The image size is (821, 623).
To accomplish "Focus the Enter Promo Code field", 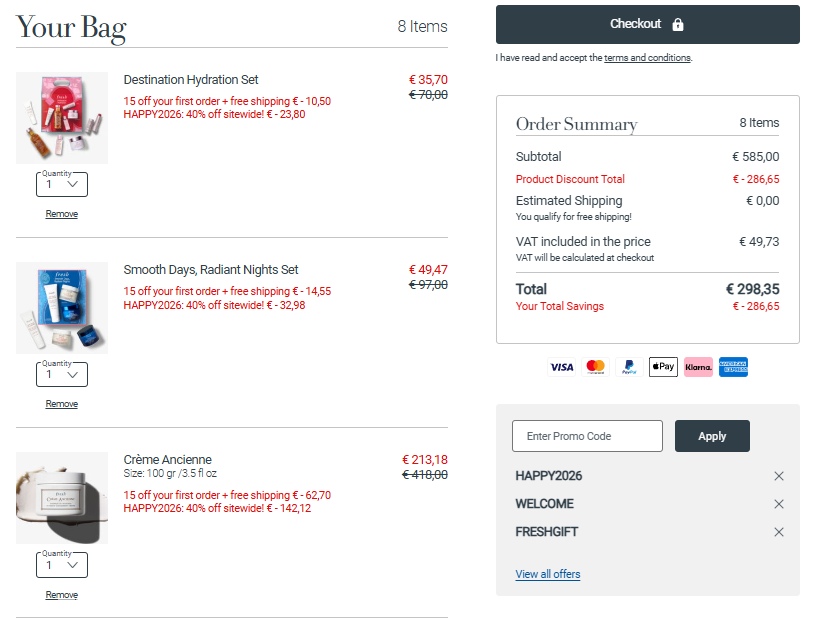I will coord(587,436).
